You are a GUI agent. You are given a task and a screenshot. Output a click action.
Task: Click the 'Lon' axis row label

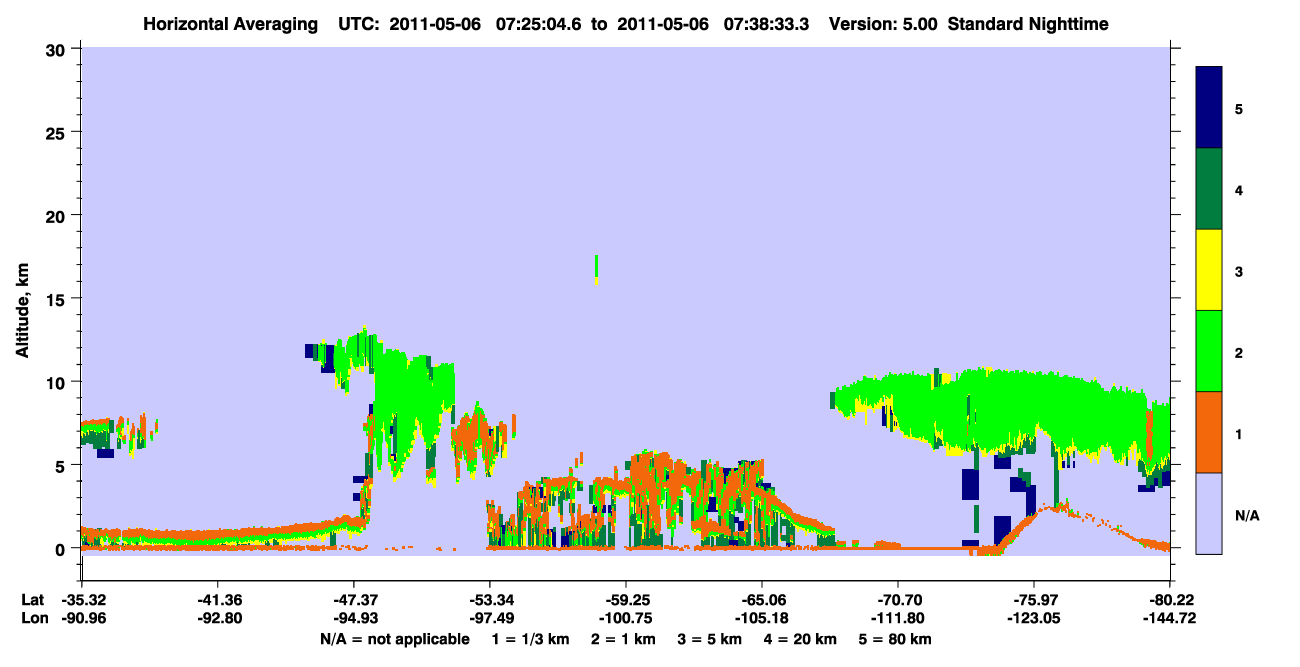pos(33,618)
